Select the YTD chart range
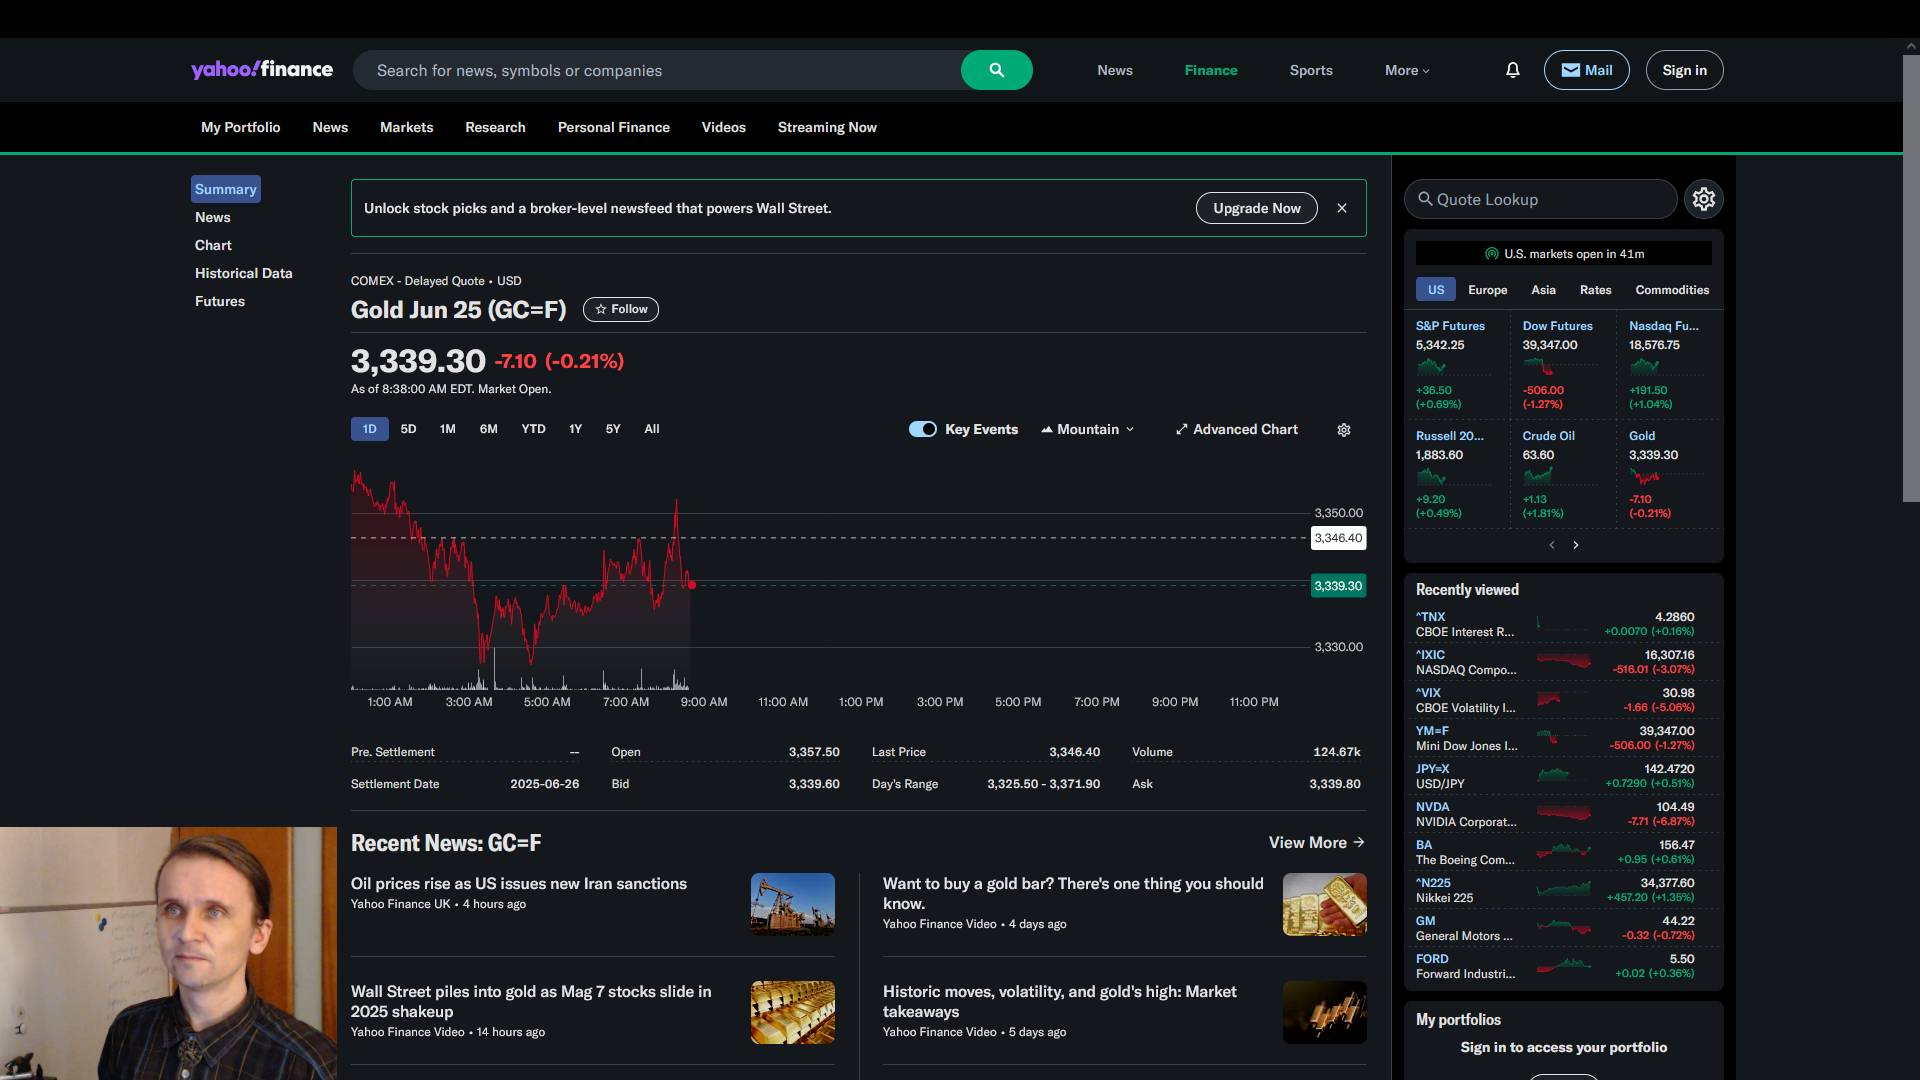The width and height of the screenshot is (1920, 1080). (533, 429)
